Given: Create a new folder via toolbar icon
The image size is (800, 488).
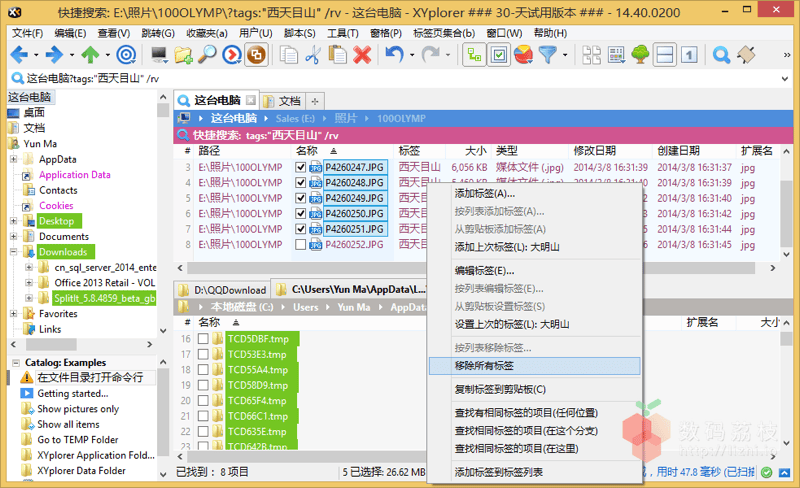Looking at the screenshot, I should [x=183, y=55].
